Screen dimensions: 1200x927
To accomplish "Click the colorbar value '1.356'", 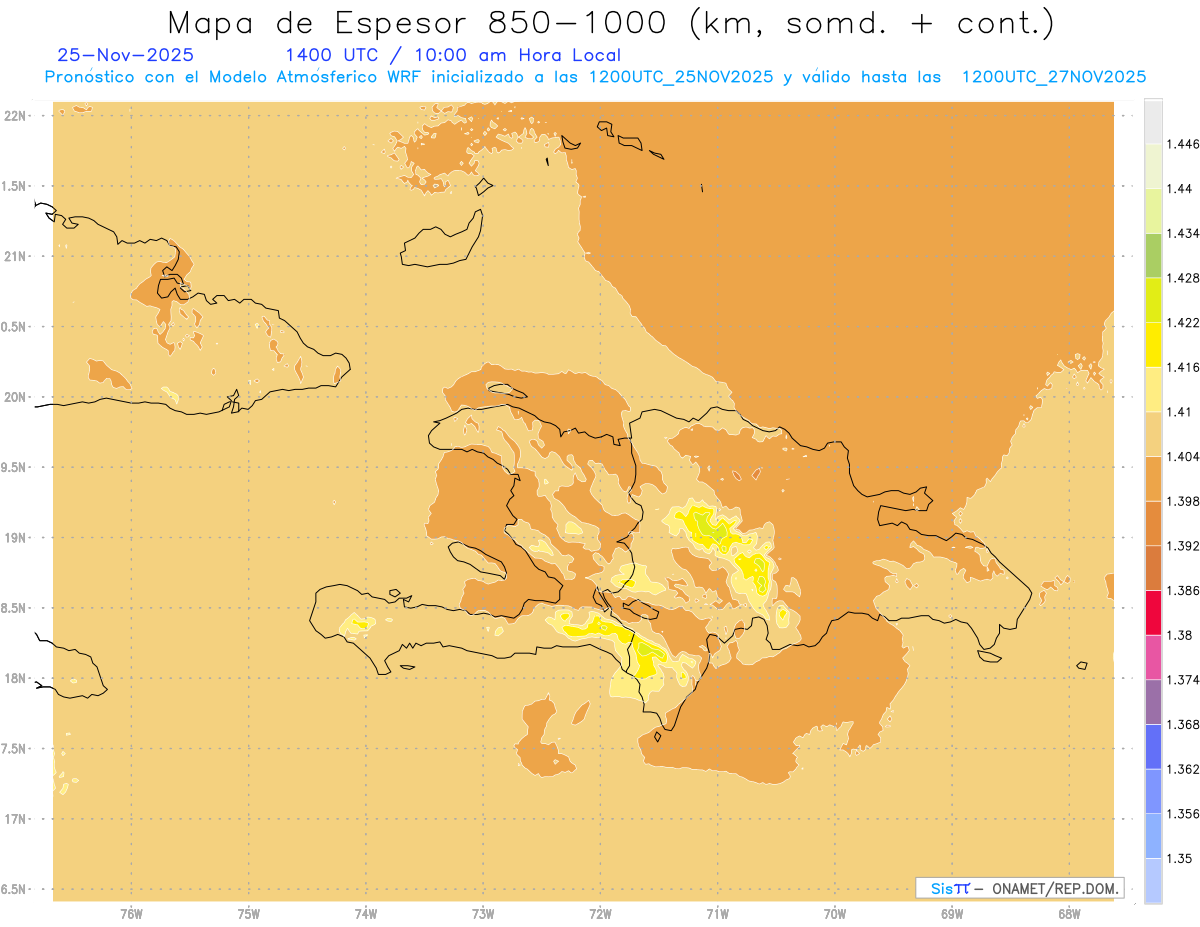I will (x=1182, y=814).
